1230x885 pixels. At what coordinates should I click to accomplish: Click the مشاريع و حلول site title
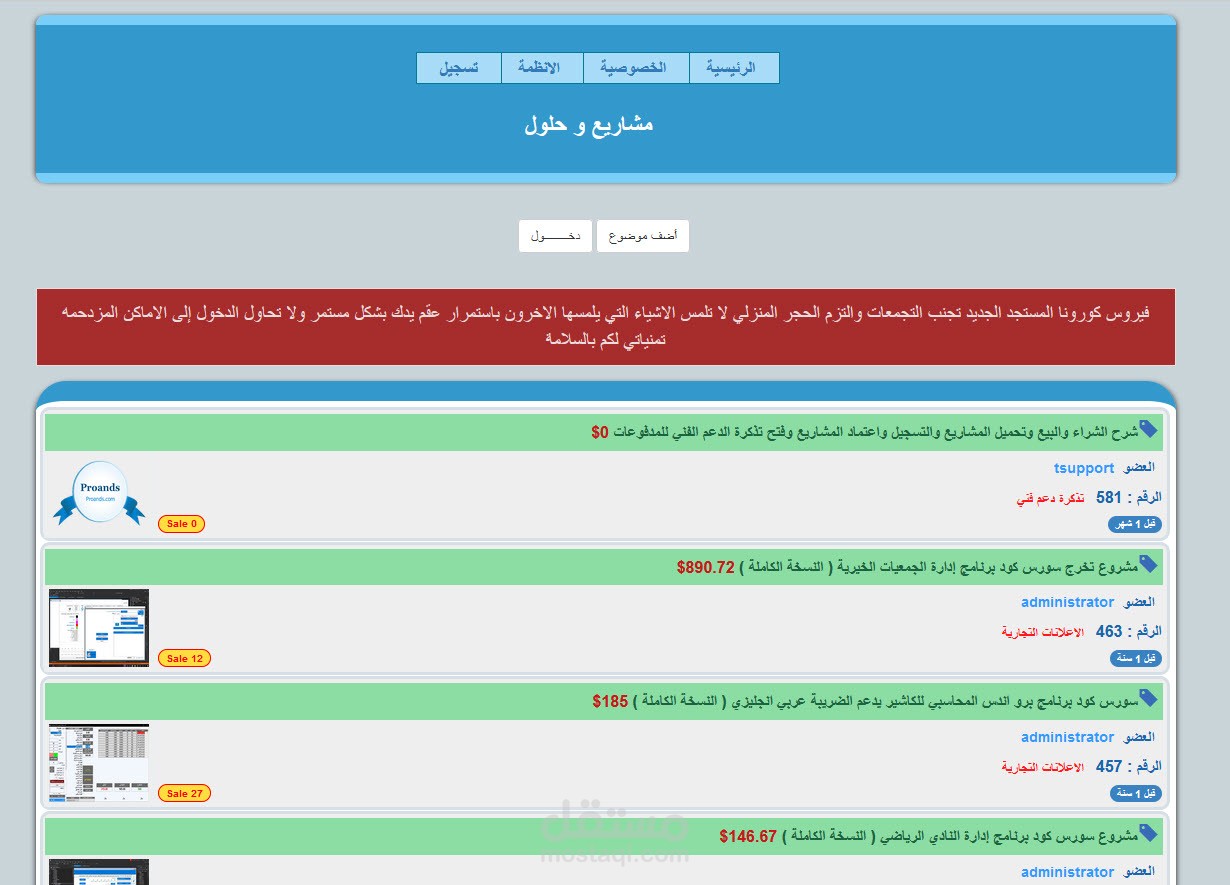(x=588, y=125)
